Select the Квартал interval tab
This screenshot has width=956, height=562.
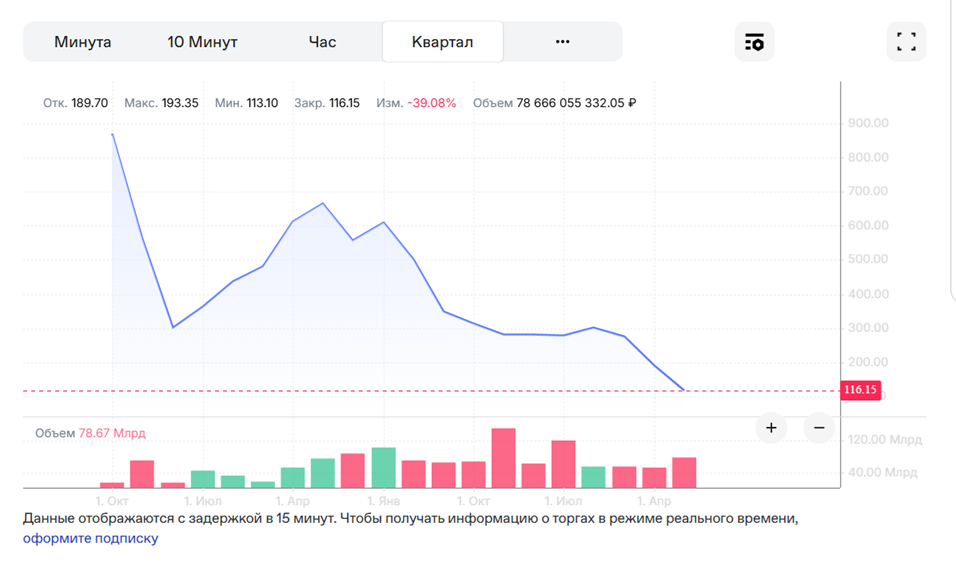coord(443,42)
